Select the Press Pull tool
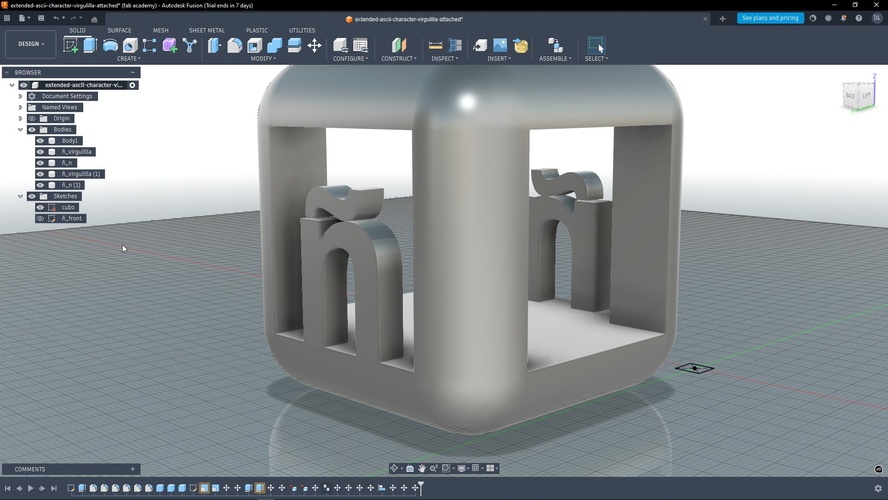The width and height of the screenshot is (888, 500). click(x=214, y=45)
